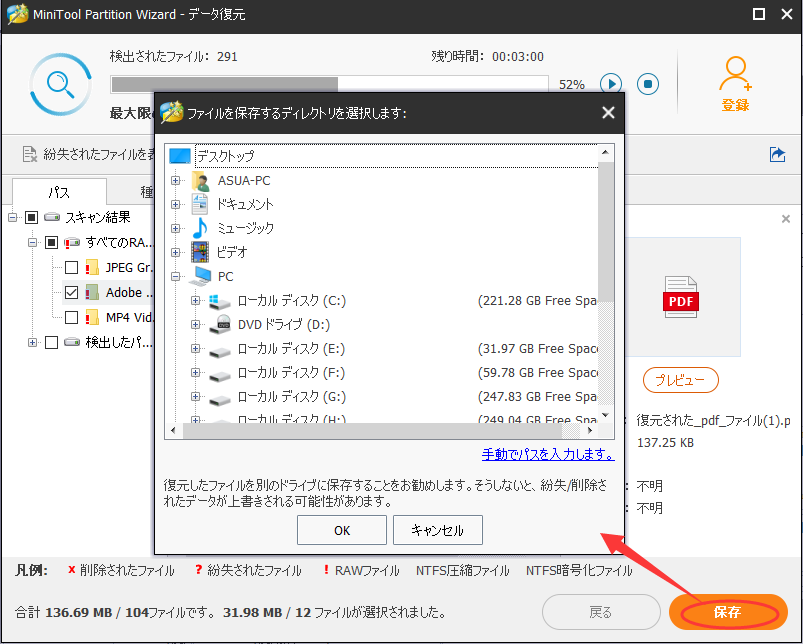803x644 pixels.
Task: Click the 137.25 KB file size value
Action: tap(665, 443)
